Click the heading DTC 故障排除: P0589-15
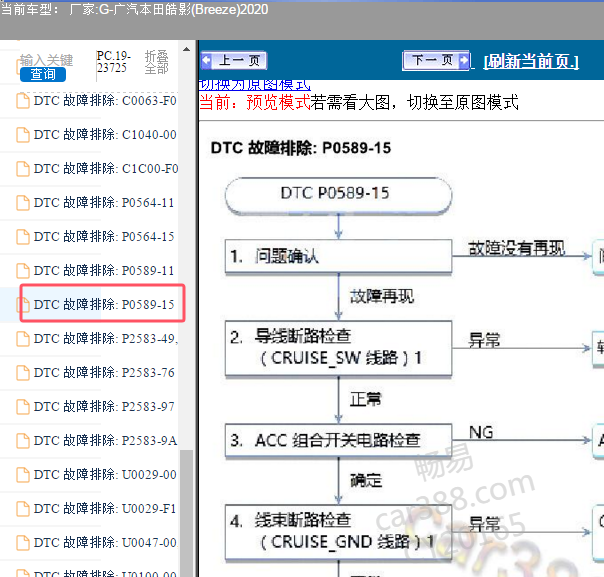 click(301, 148)
